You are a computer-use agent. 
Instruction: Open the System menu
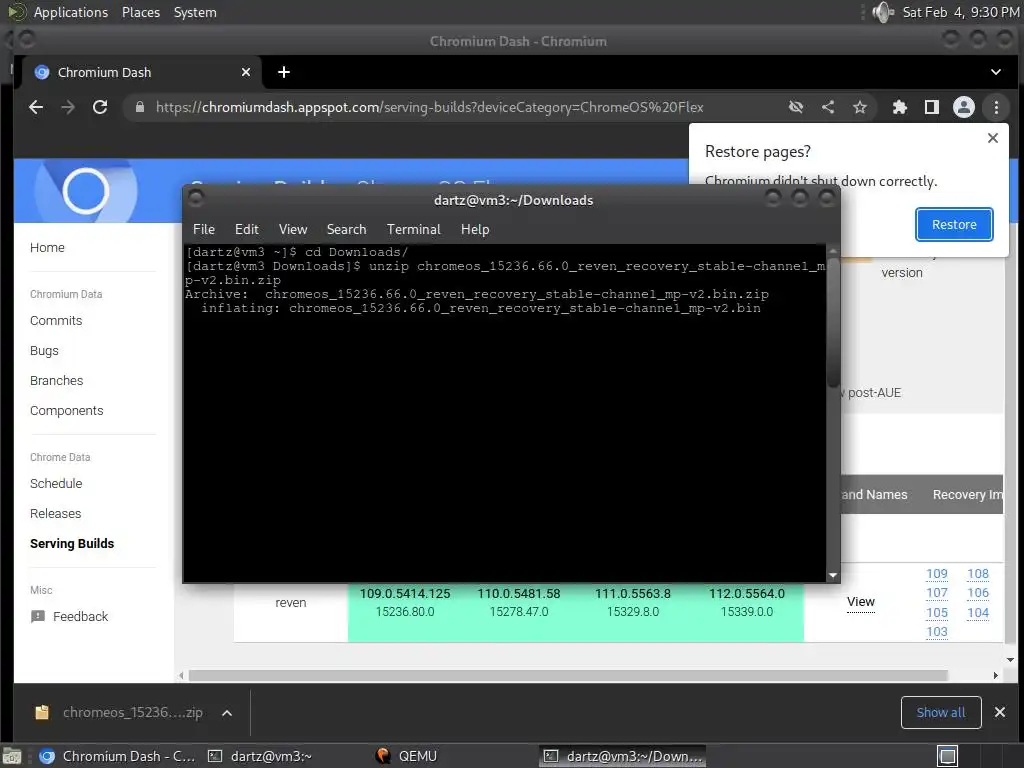195,12
